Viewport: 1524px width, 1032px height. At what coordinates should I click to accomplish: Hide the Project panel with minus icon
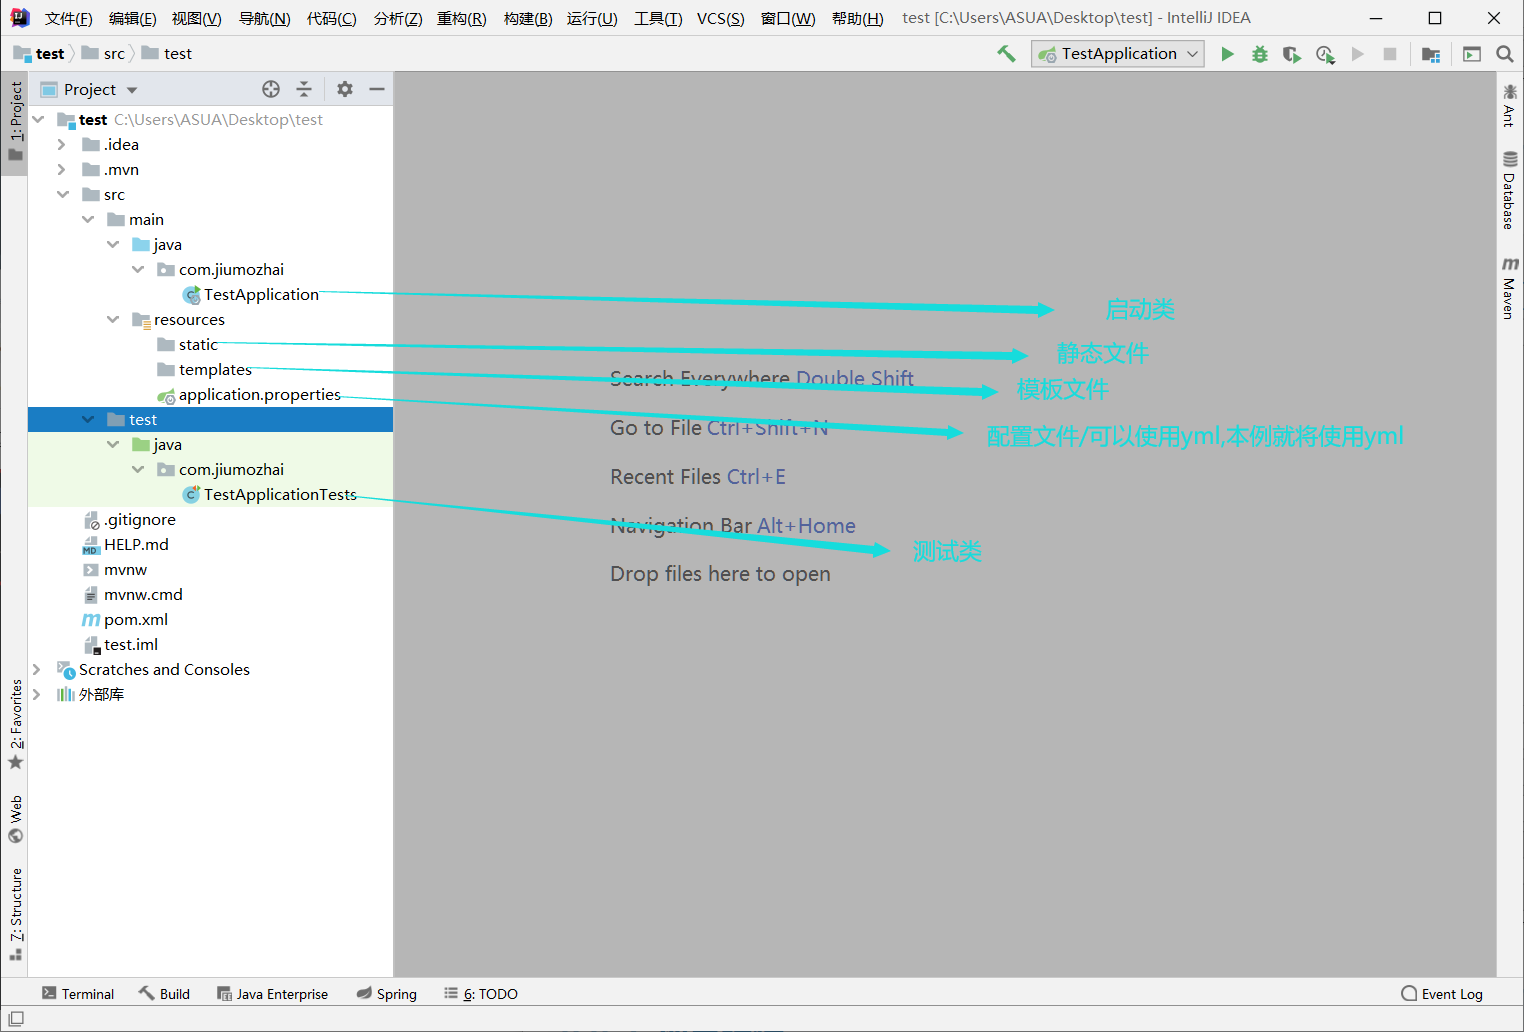377,89
